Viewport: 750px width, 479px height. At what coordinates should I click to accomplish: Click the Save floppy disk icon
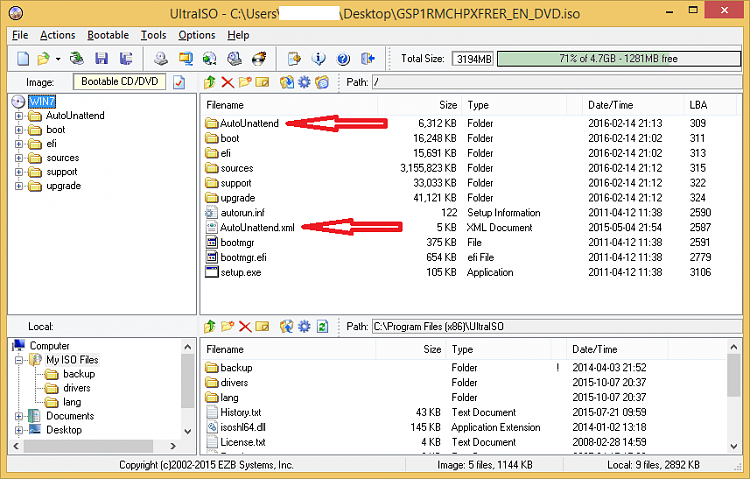(x=101, y=58)
